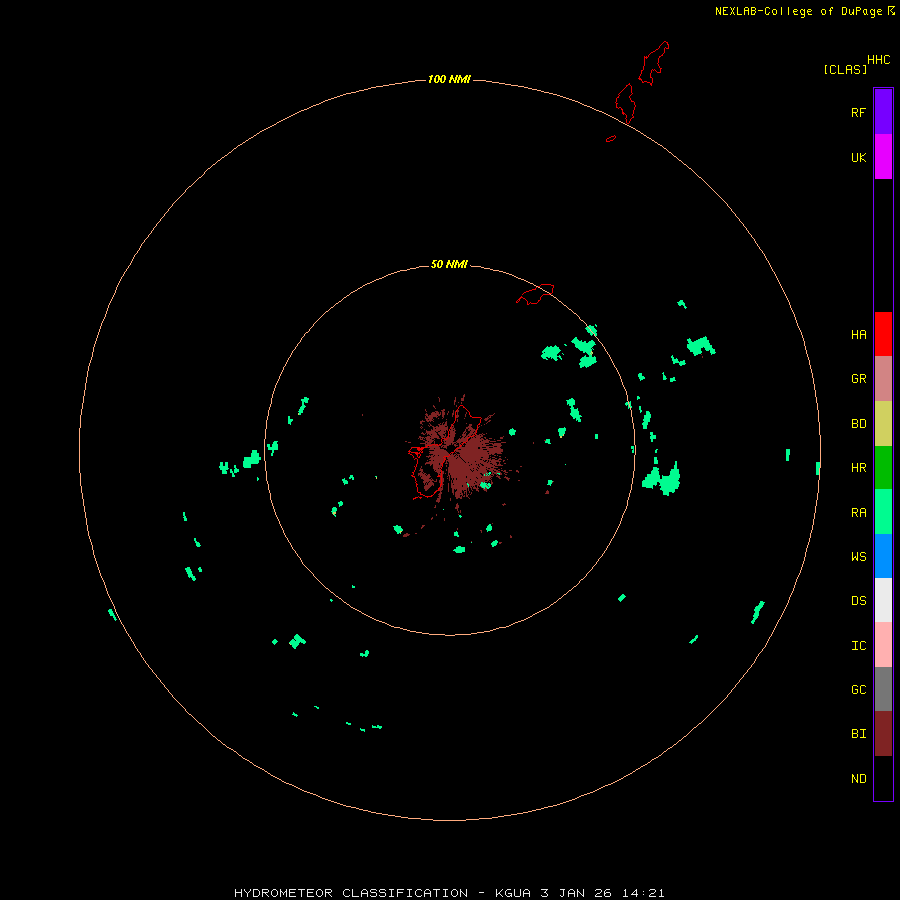
Task: Click the DS legend label
Action: click(858, 600)
